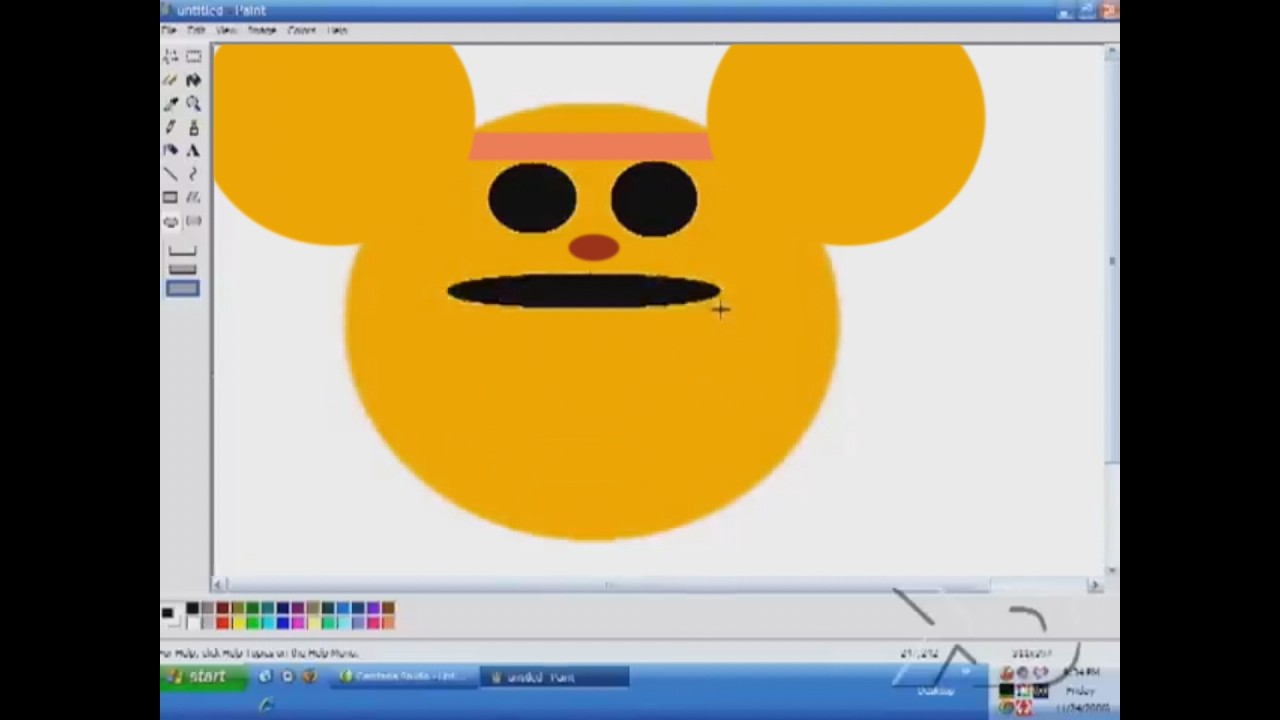
Task: Select the Text tool (letter A)
Action: [193, 150]
